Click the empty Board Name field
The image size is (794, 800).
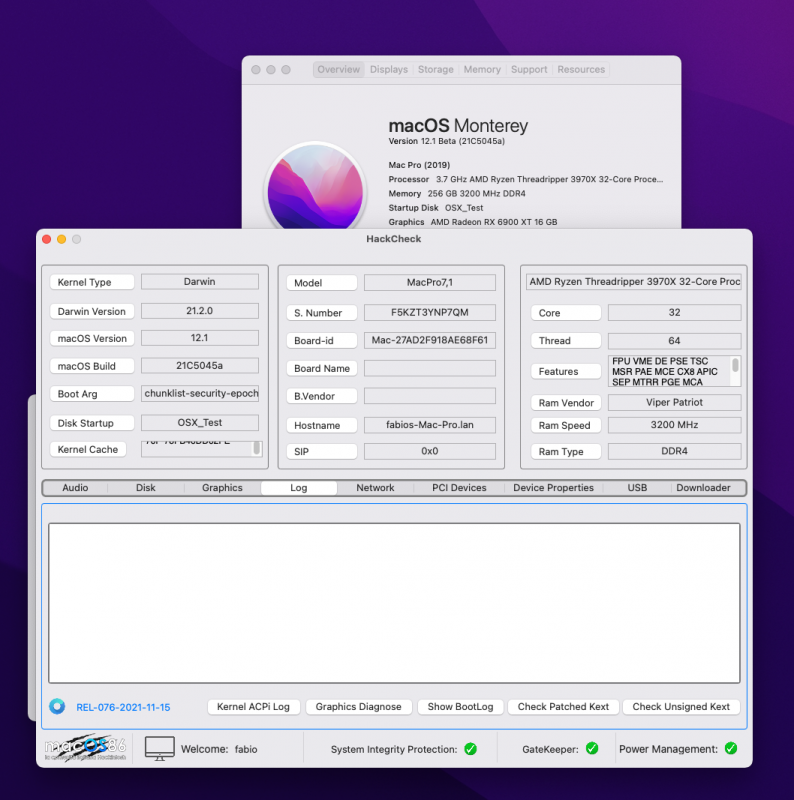[430, 368]
